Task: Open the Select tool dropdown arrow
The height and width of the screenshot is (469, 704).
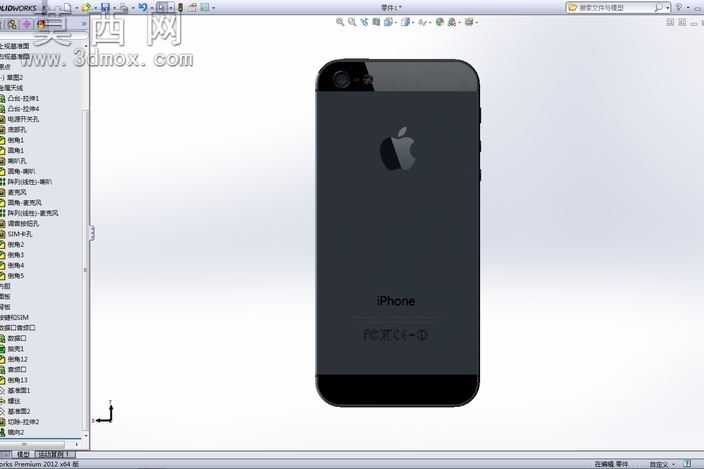Action: (x=171, y=8)
